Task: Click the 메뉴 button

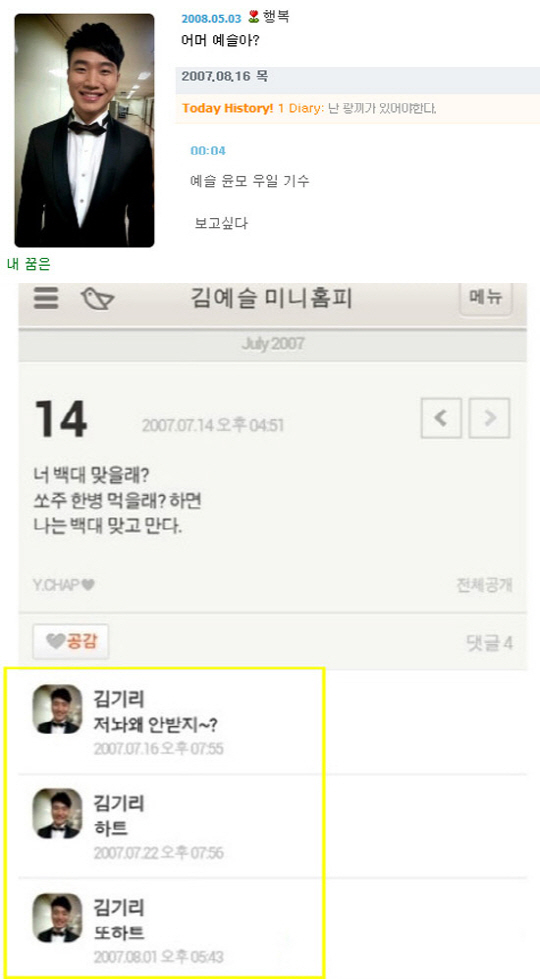Action: coord(486,299)
